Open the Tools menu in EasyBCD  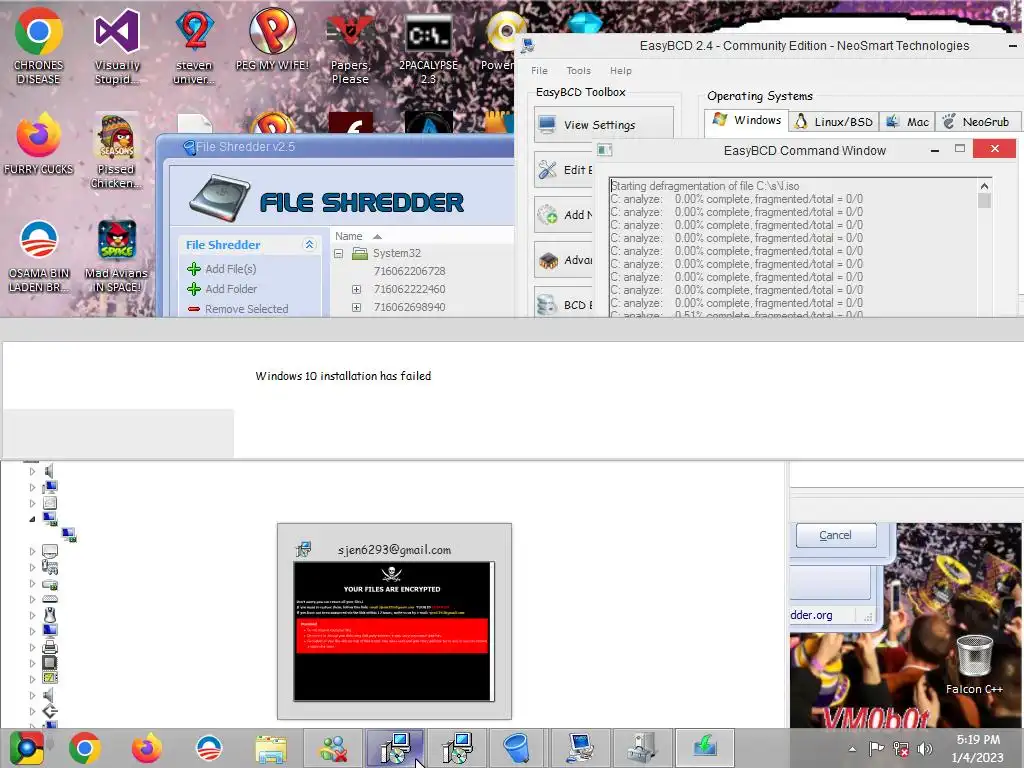[x=579, y=71]
